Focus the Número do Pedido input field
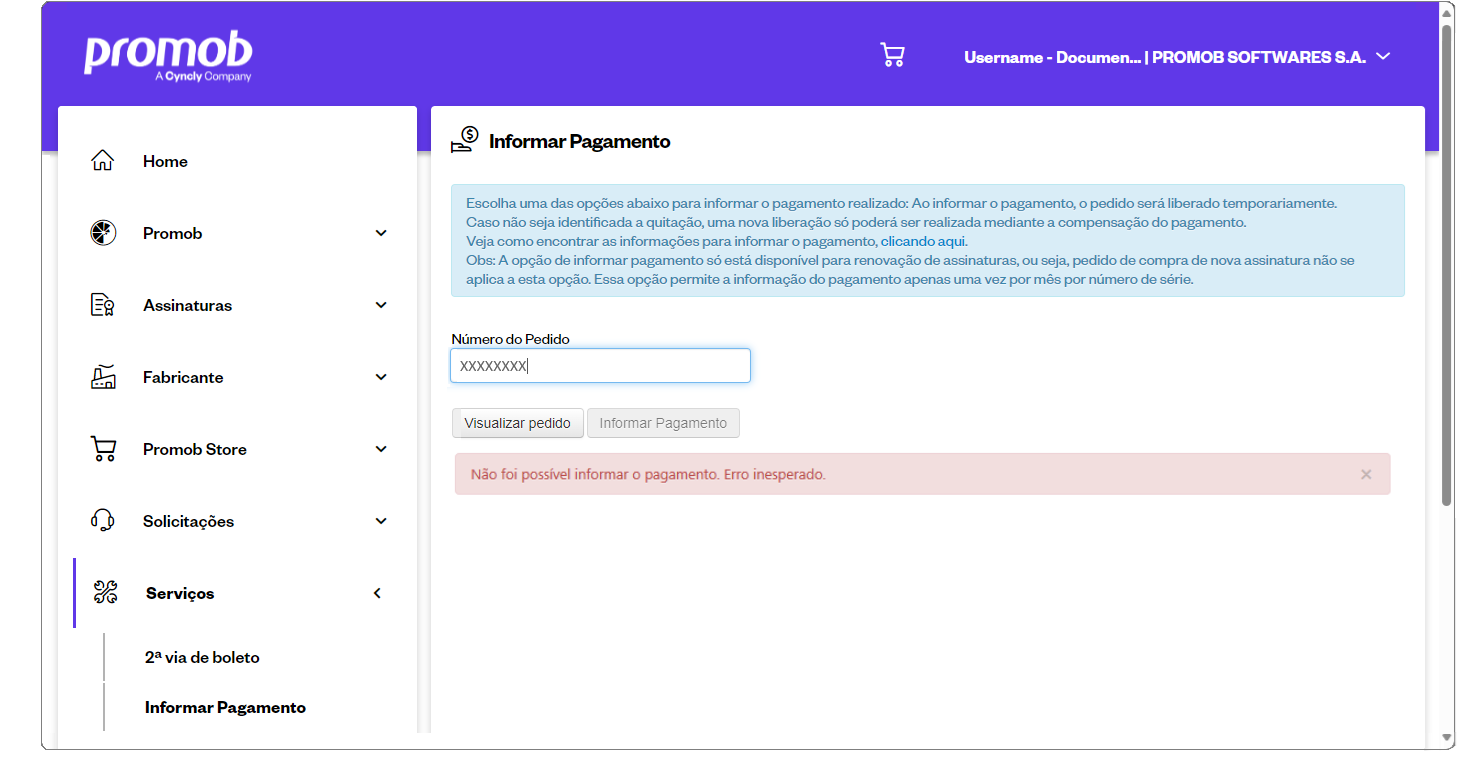The height and width of the screenshot is (757, 1463). tap(600, 365)
